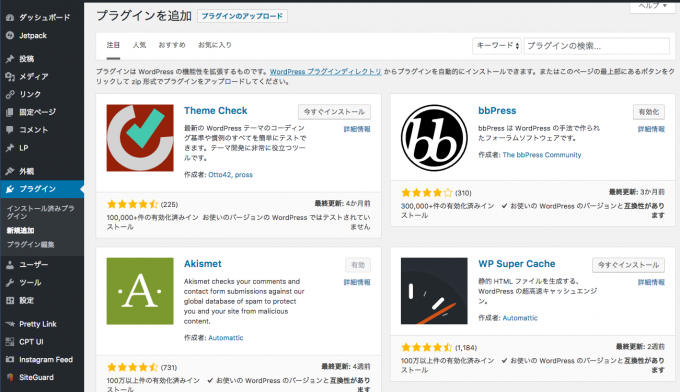This screenshot has height=392, width=680.
Task: Open the WP Super Cache title link
Action: (517, 264)
